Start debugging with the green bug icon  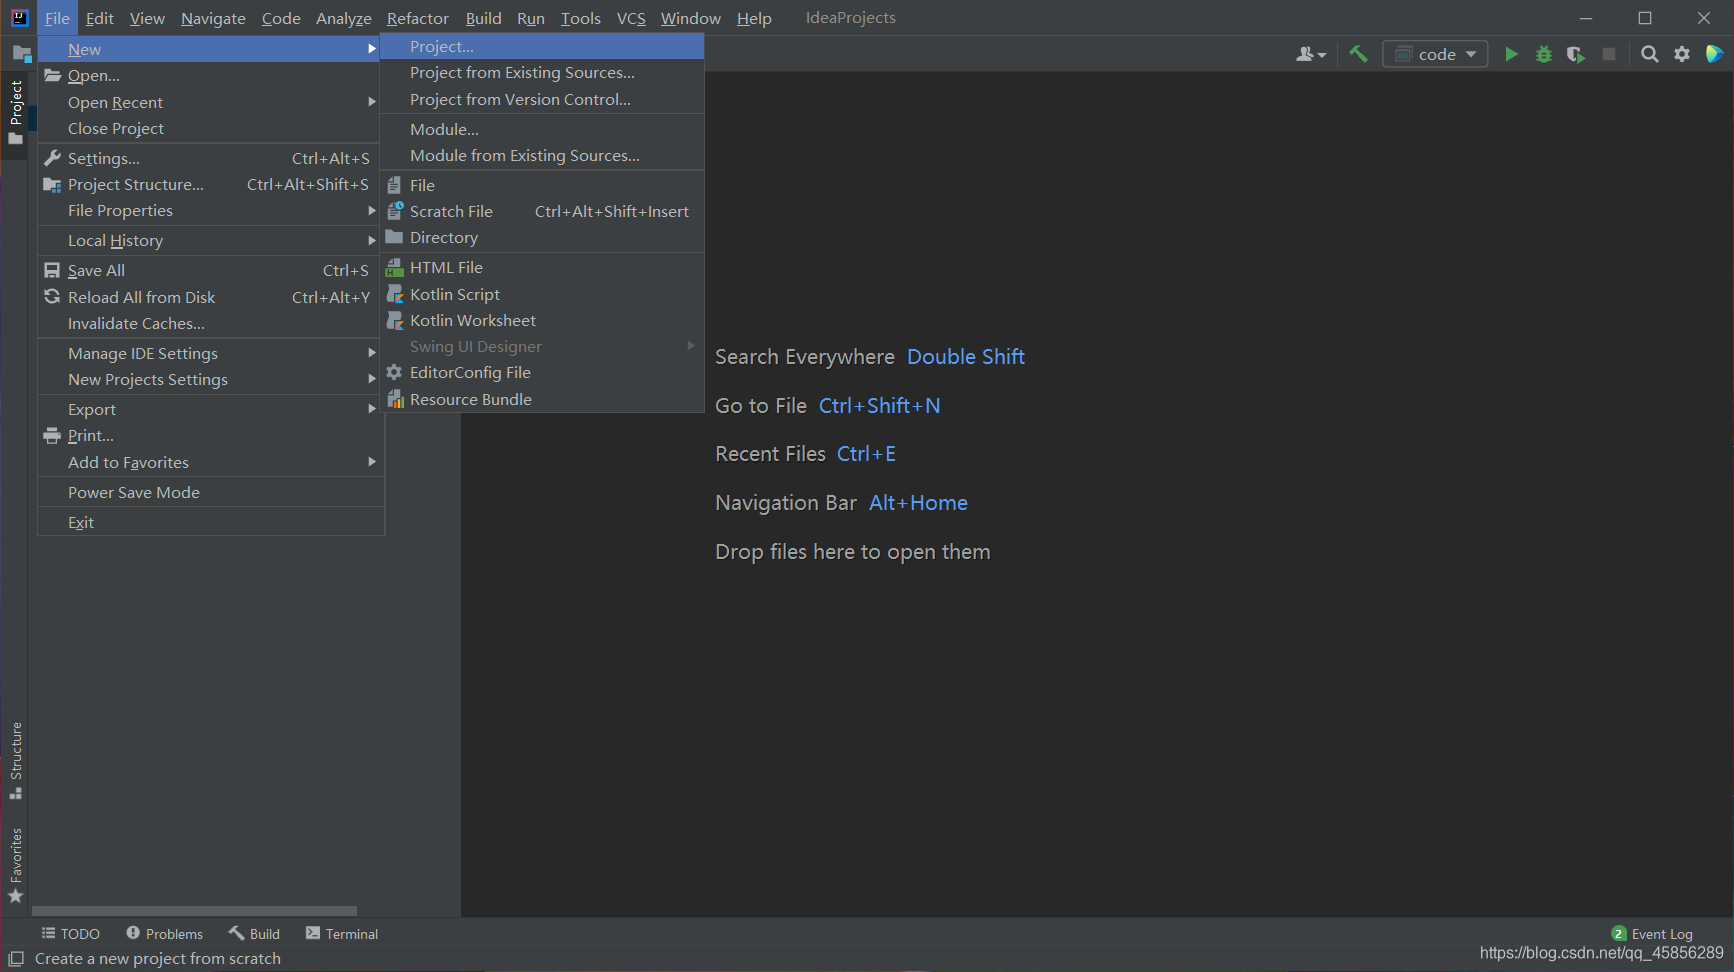click(1544, 54)
